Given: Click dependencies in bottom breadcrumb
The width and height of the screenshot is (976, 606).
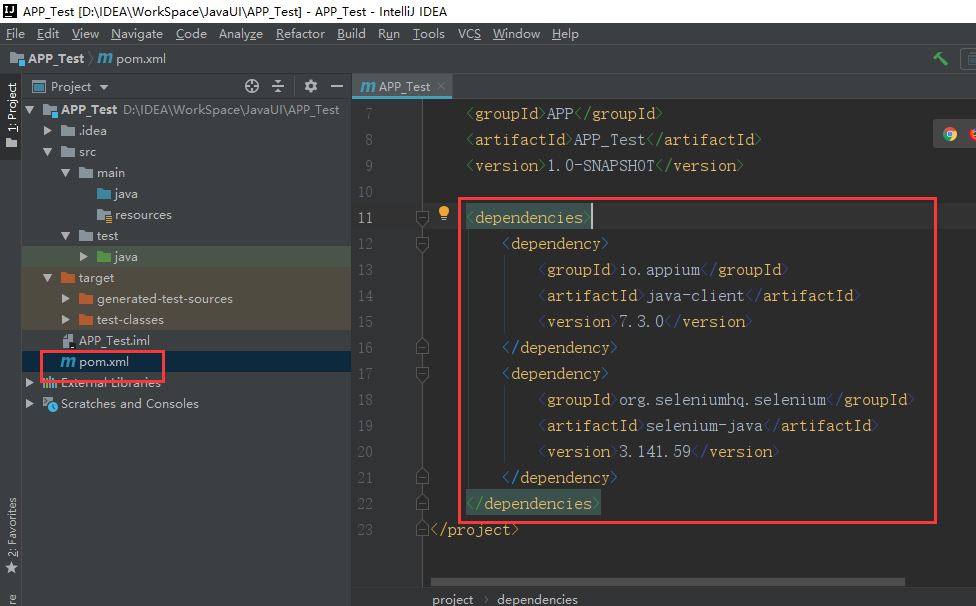Looking at the screenshot, I should point(537,599).
